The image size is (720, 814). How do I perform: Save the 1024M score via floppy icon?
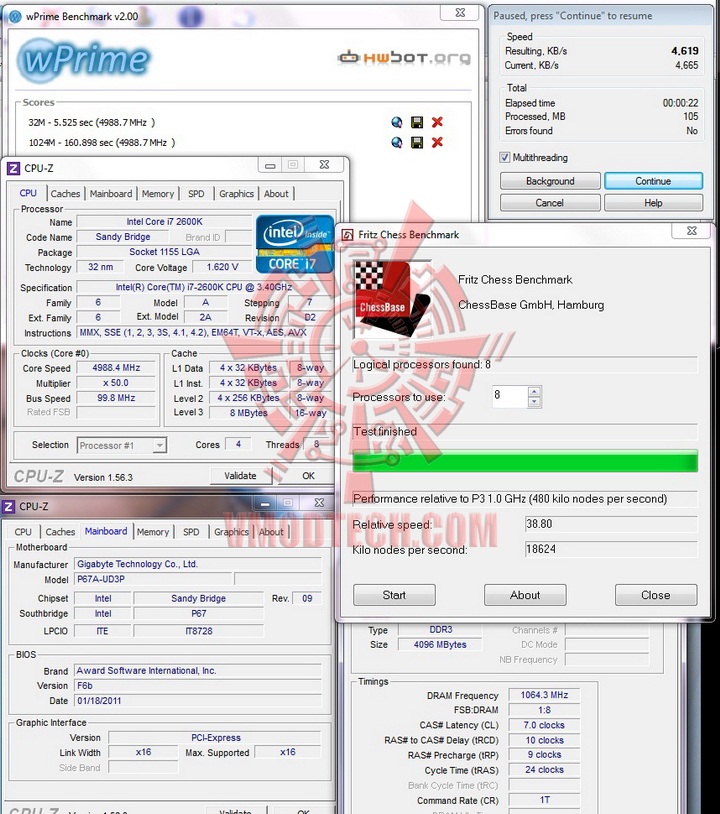(x=417, y=142)
